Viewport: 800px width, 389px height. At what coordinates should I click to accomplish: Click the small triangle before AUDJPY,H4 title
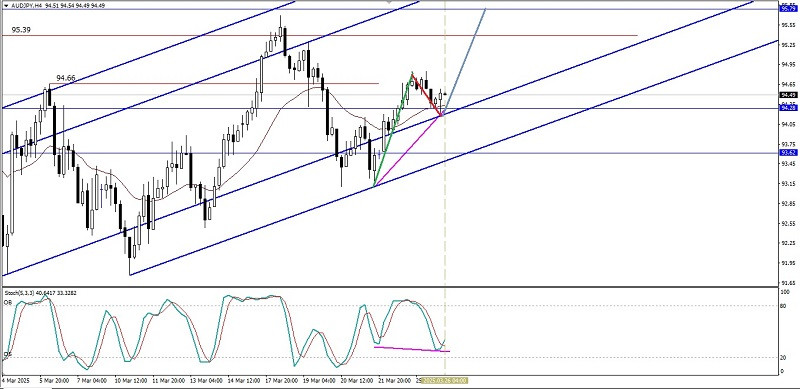click(x=5, y=5)
